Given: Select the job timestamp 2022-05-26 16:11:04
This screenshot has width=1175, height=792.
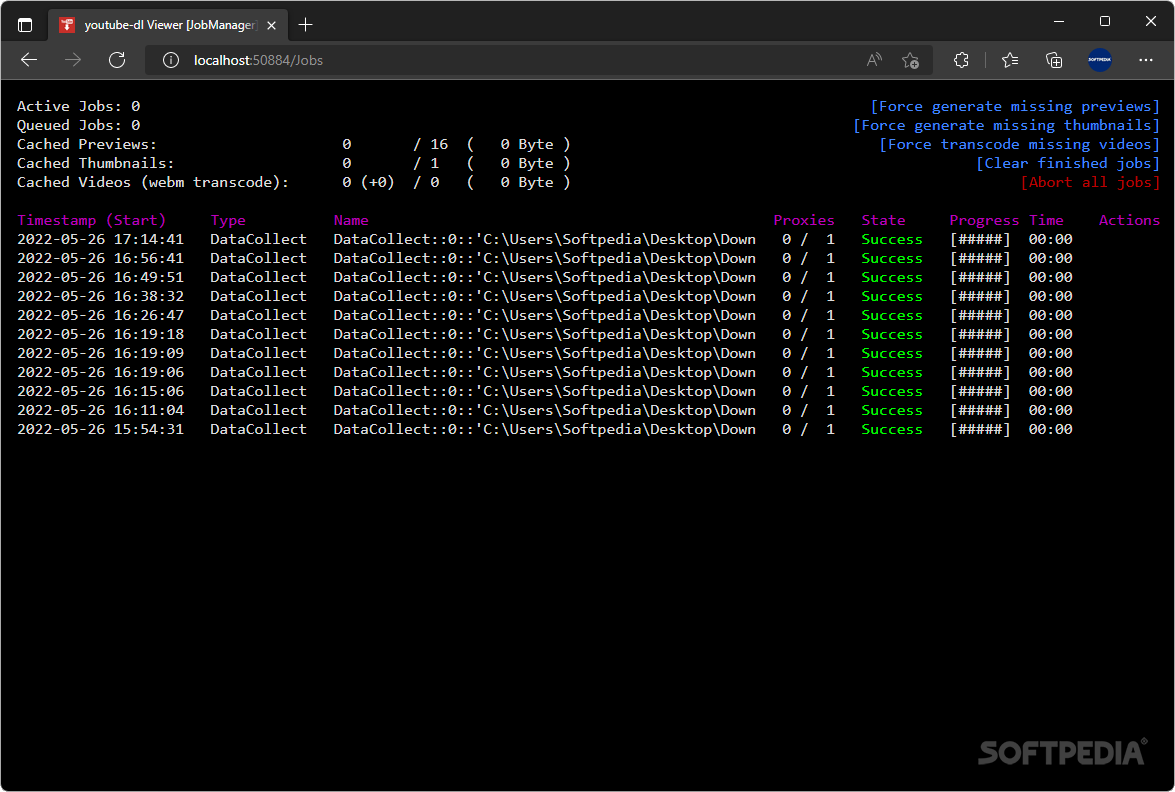Looking at the screenshot, I should tap(100, 410).
